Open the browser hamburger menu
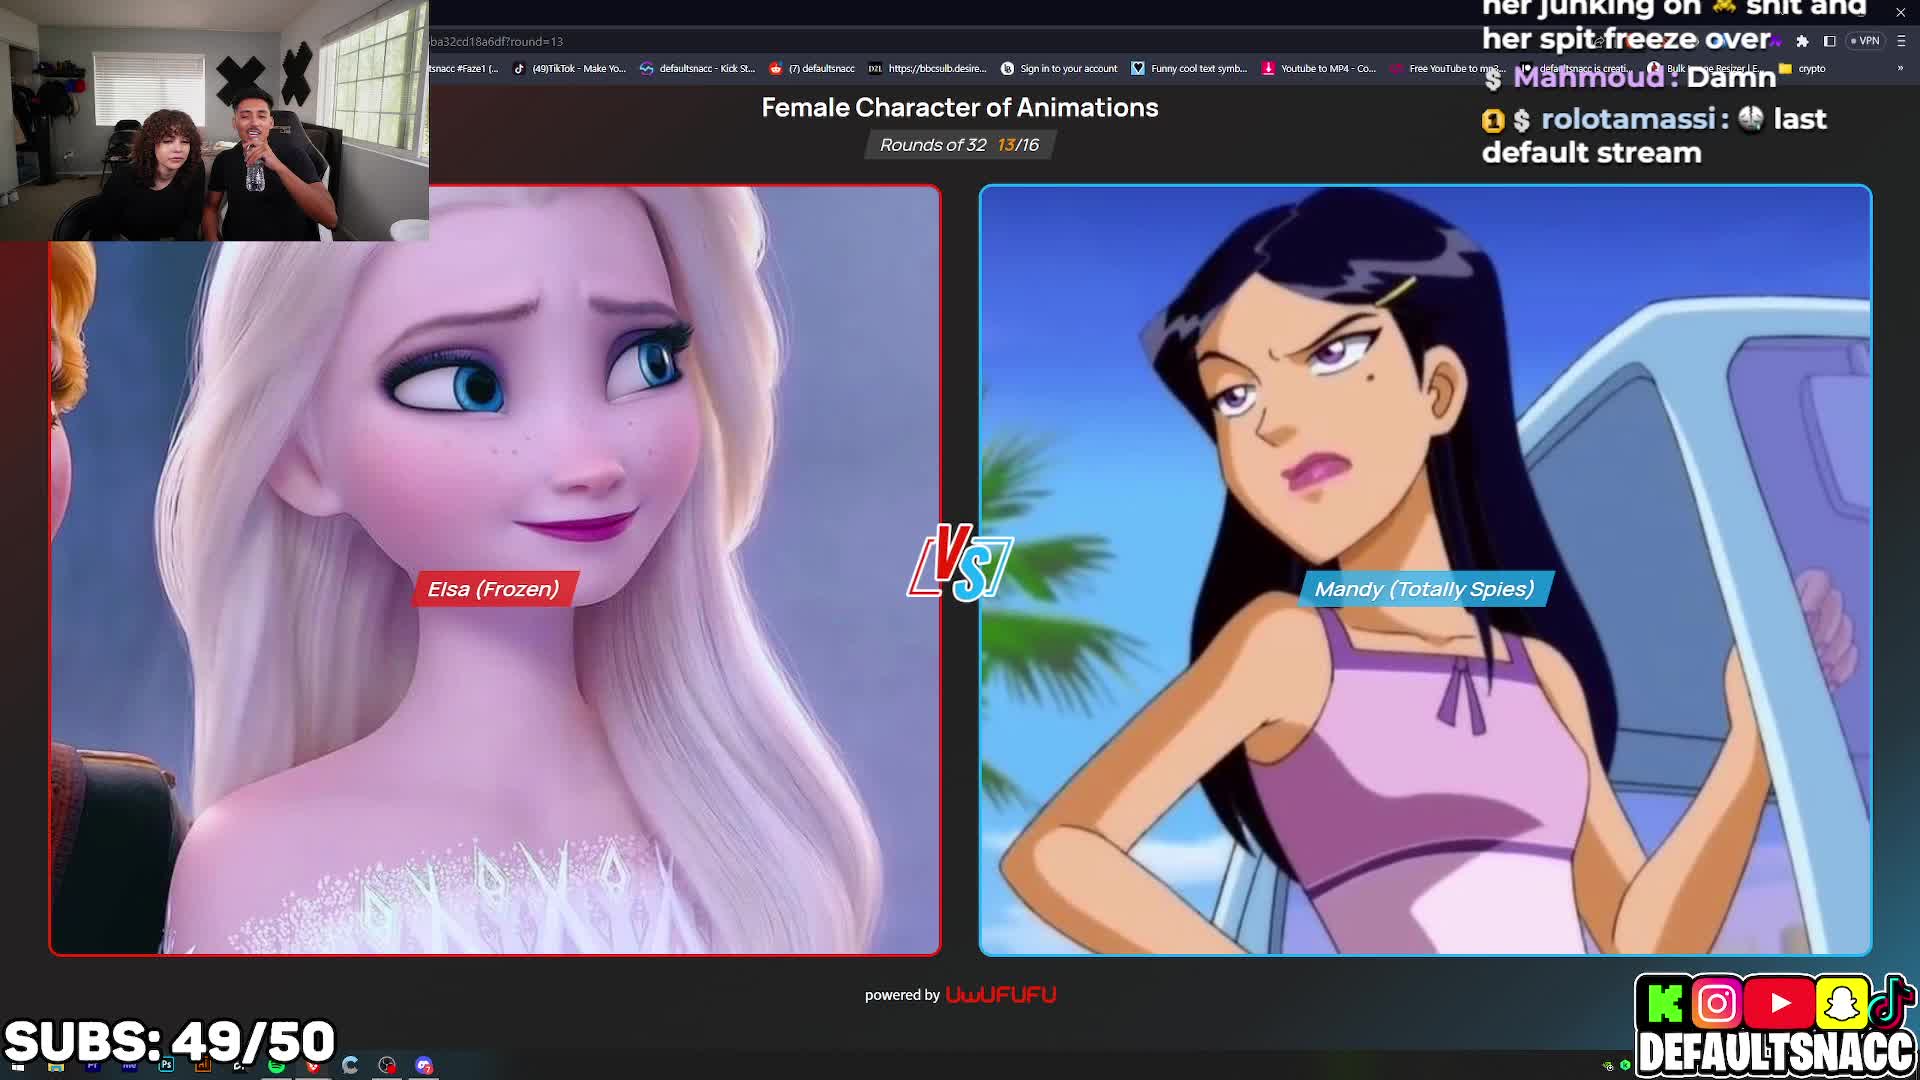Image resolution: width=1920 pixels, height=1080 pixels. (1901, 41)
